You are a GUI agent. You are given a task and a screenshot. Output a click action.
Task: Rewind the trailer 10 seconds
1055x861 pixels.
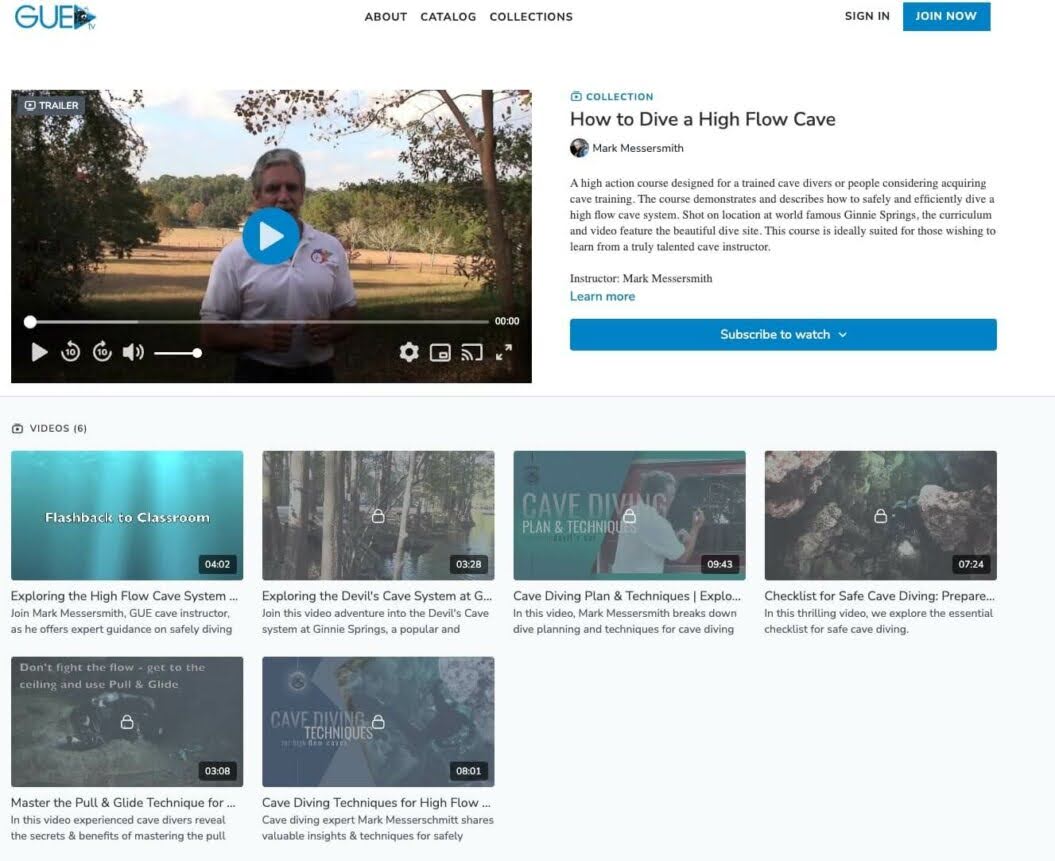point(70,352)
